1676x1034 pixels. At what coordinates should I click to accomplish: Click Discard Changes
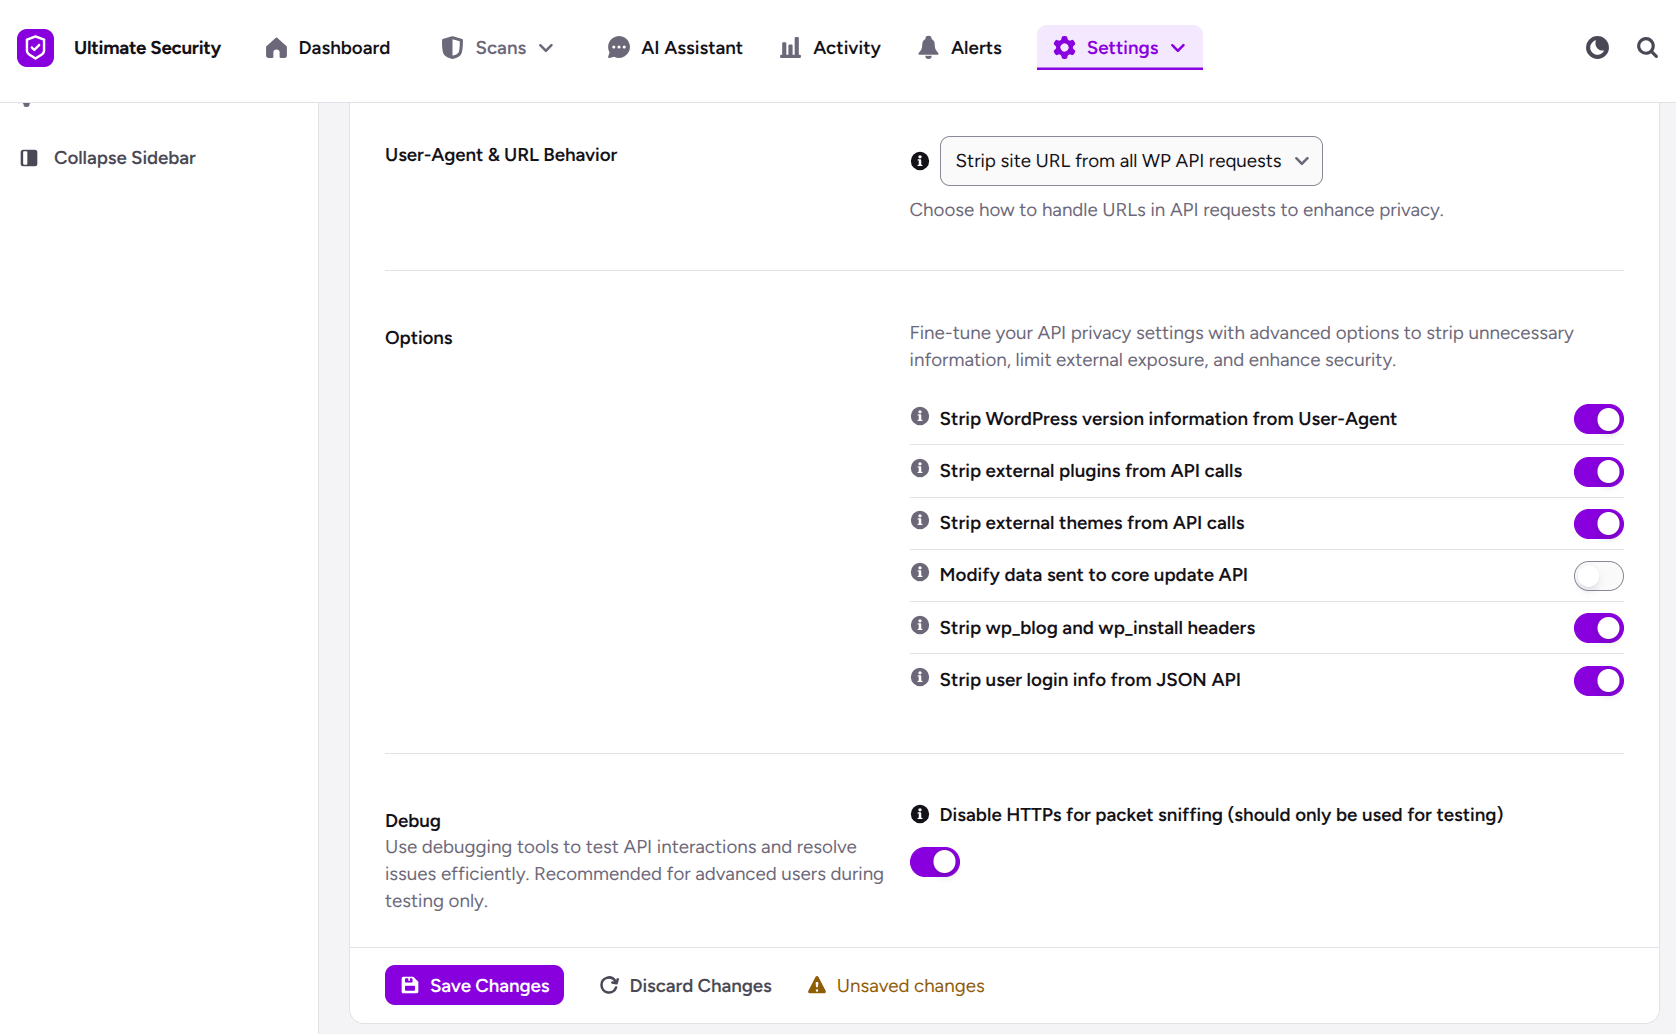tap(686, 986)
